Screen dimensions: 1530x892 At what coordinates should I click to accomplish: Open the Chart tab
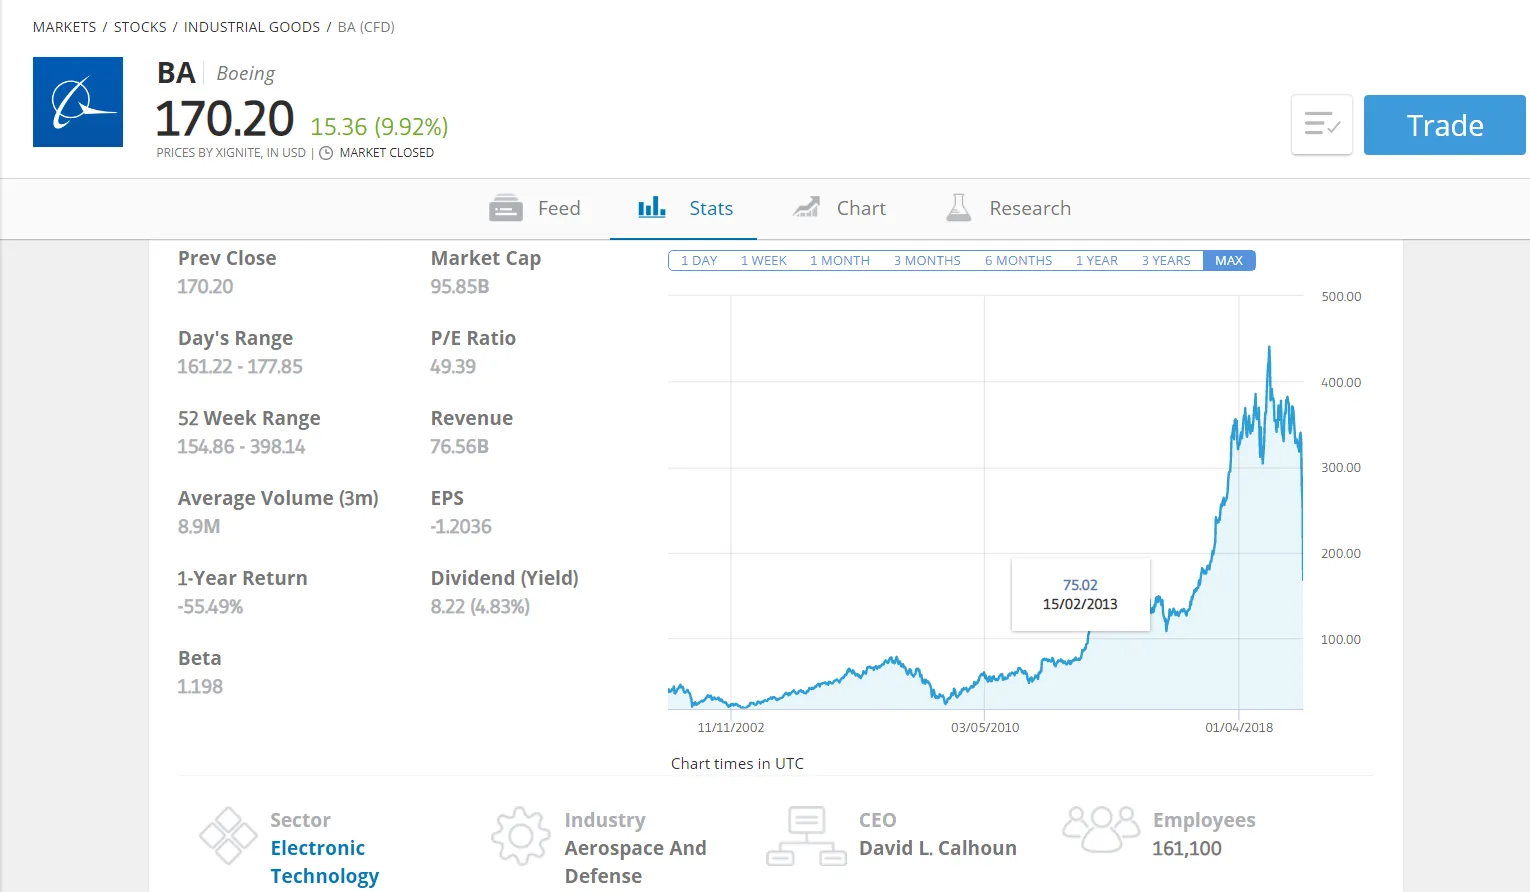click(840, 208)
